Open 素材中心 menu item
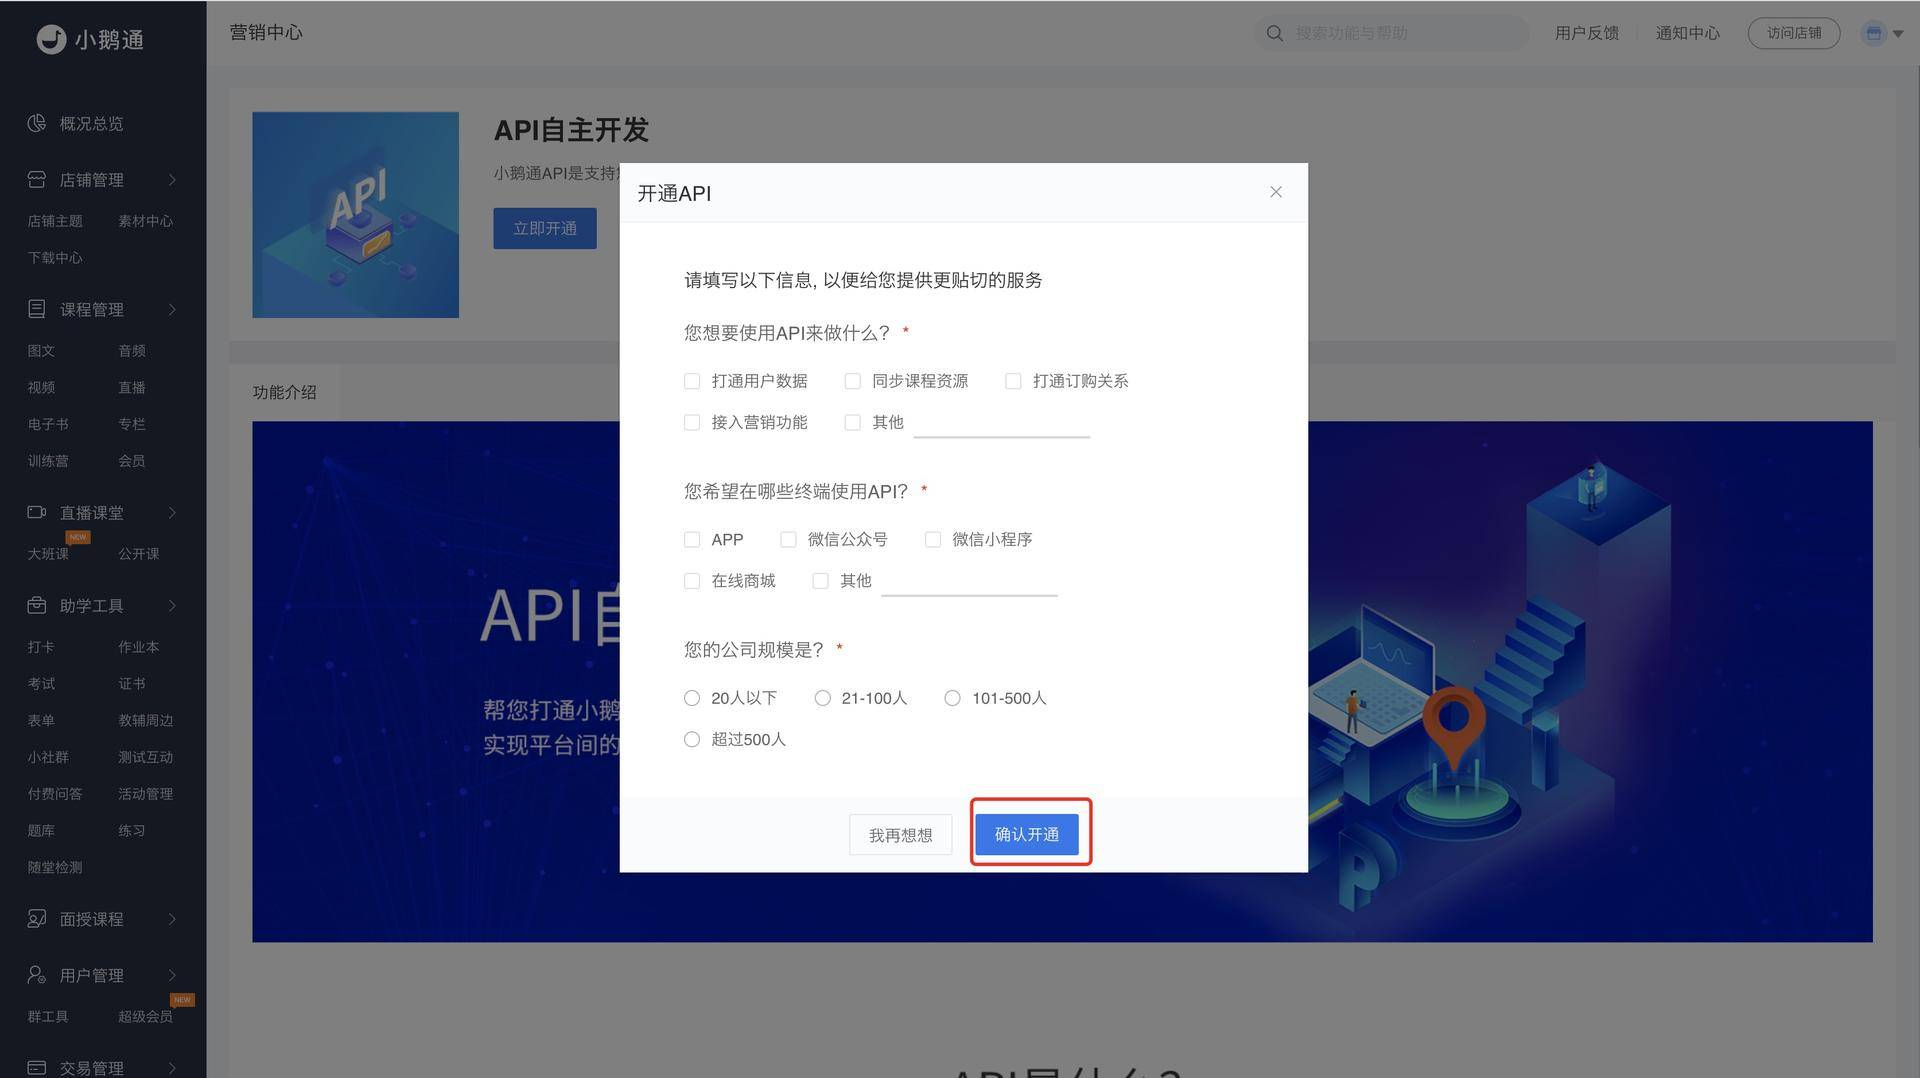This screenshot has height=1078, width=1920. [x=145, y=221]
